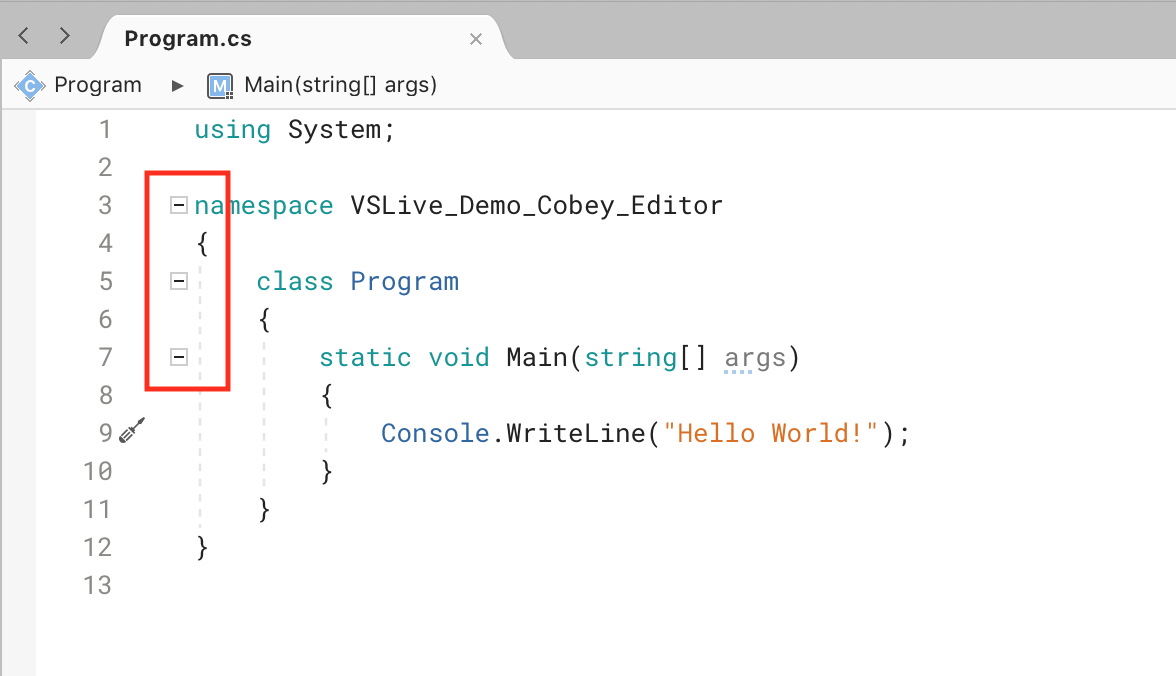This screenshot has height=676, width=1176.
Task: Click the 'void' keyword
Action: 458,357
